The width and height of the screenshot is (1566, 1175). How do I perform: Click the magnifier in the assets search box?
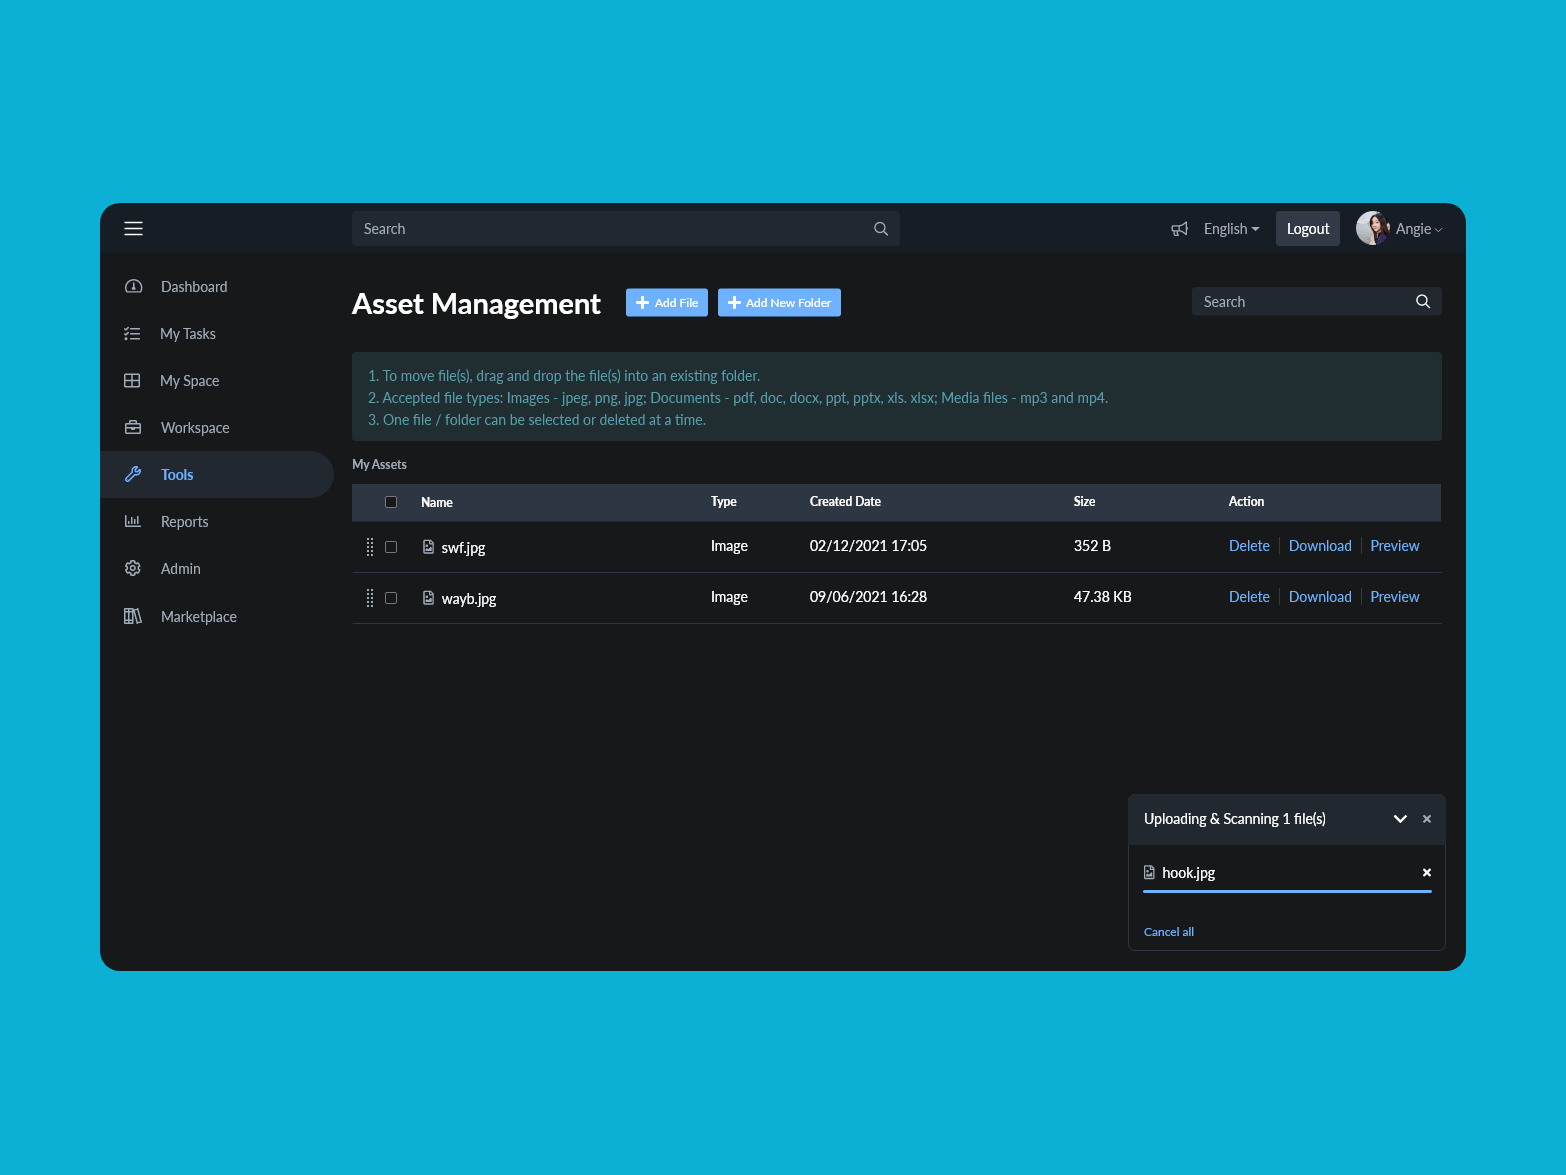(1423, 302)
